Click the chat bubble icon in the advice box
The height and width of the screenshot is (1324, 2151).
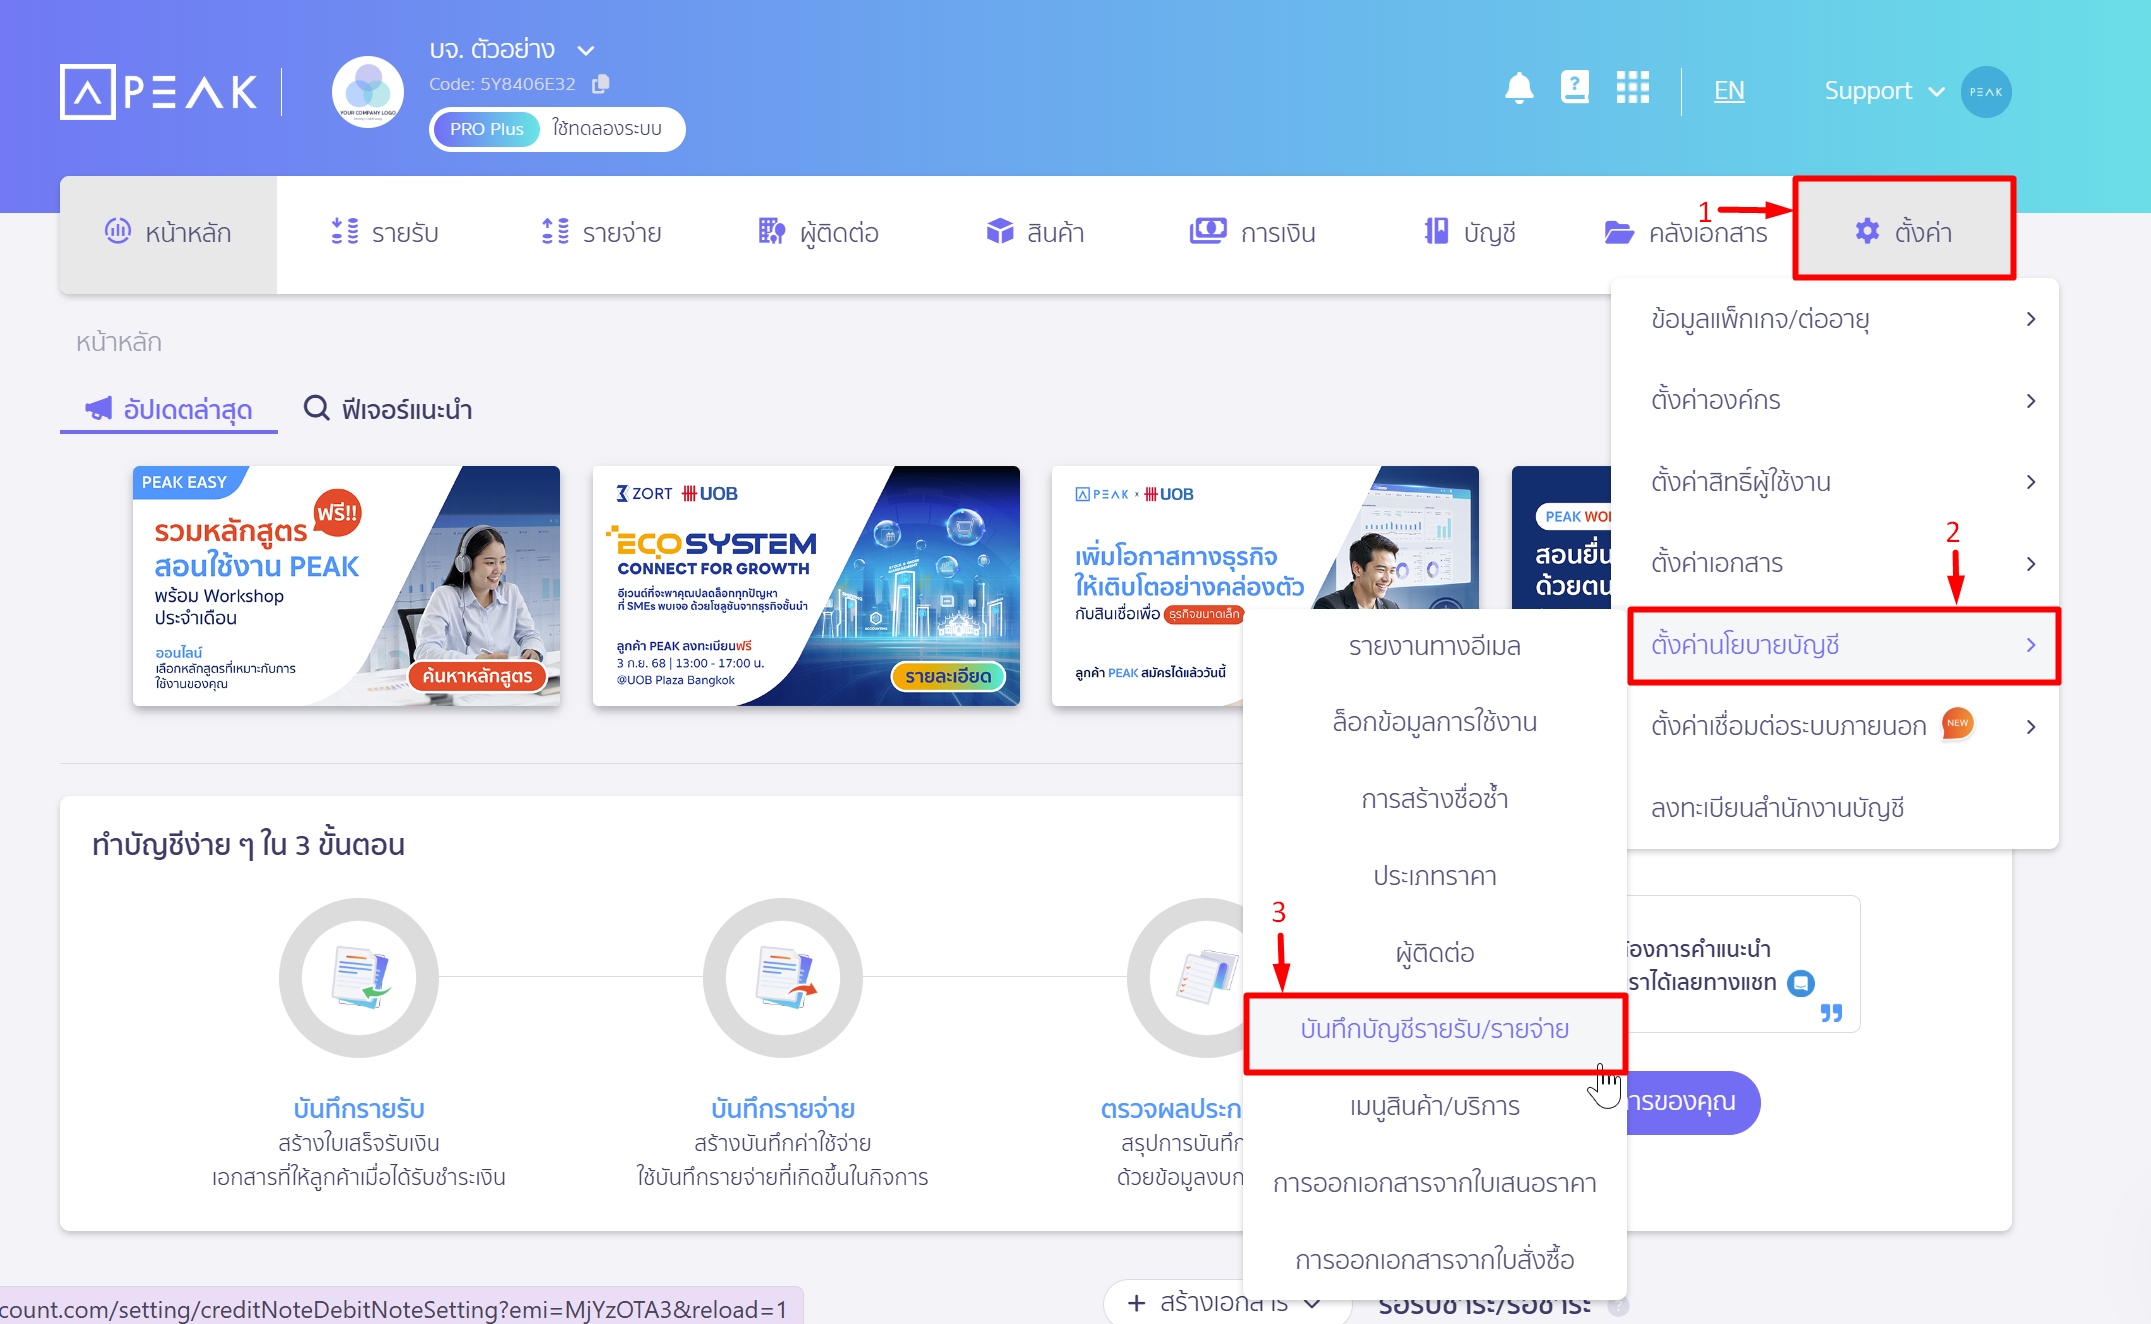[x=1801, y=983]
